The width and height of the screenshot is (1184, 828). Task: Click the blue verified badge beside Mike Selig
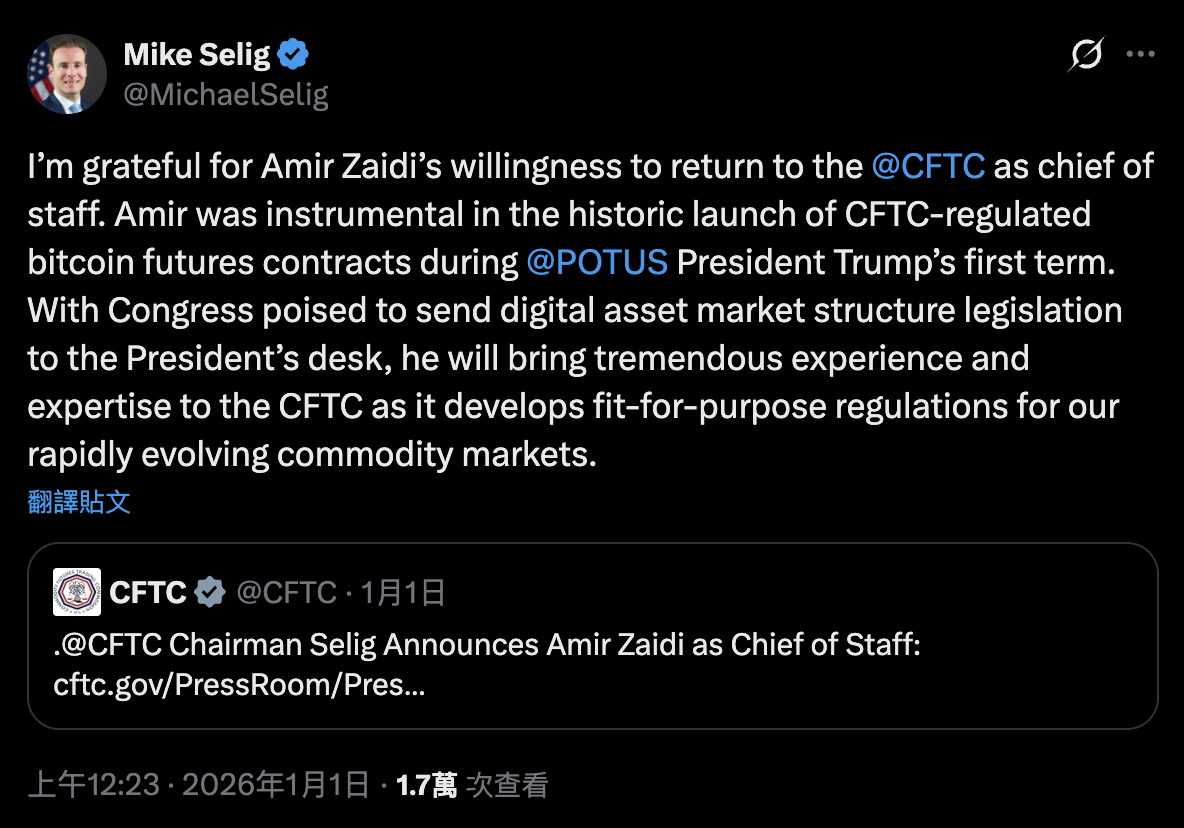[293, 55]
